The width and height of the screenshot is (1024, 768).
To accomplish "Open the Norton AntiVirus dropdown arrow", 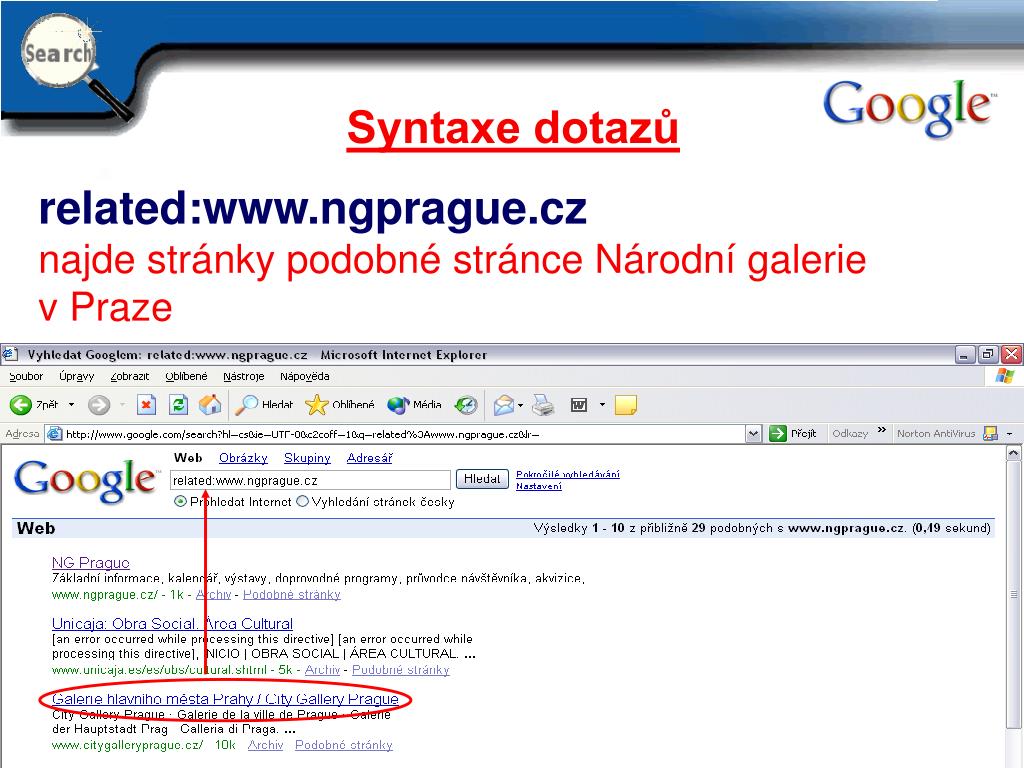I will tap(1010, 434).
